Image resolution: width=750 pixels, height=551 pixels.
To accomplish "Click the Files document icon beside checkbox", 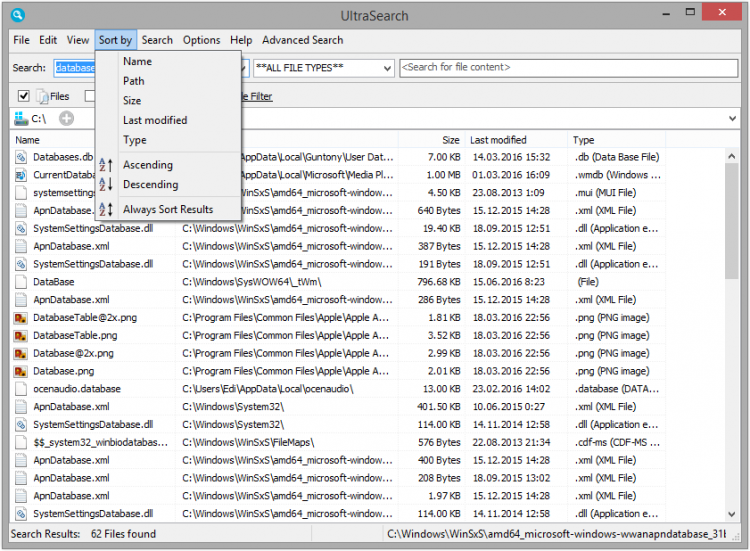I will 42,96.
